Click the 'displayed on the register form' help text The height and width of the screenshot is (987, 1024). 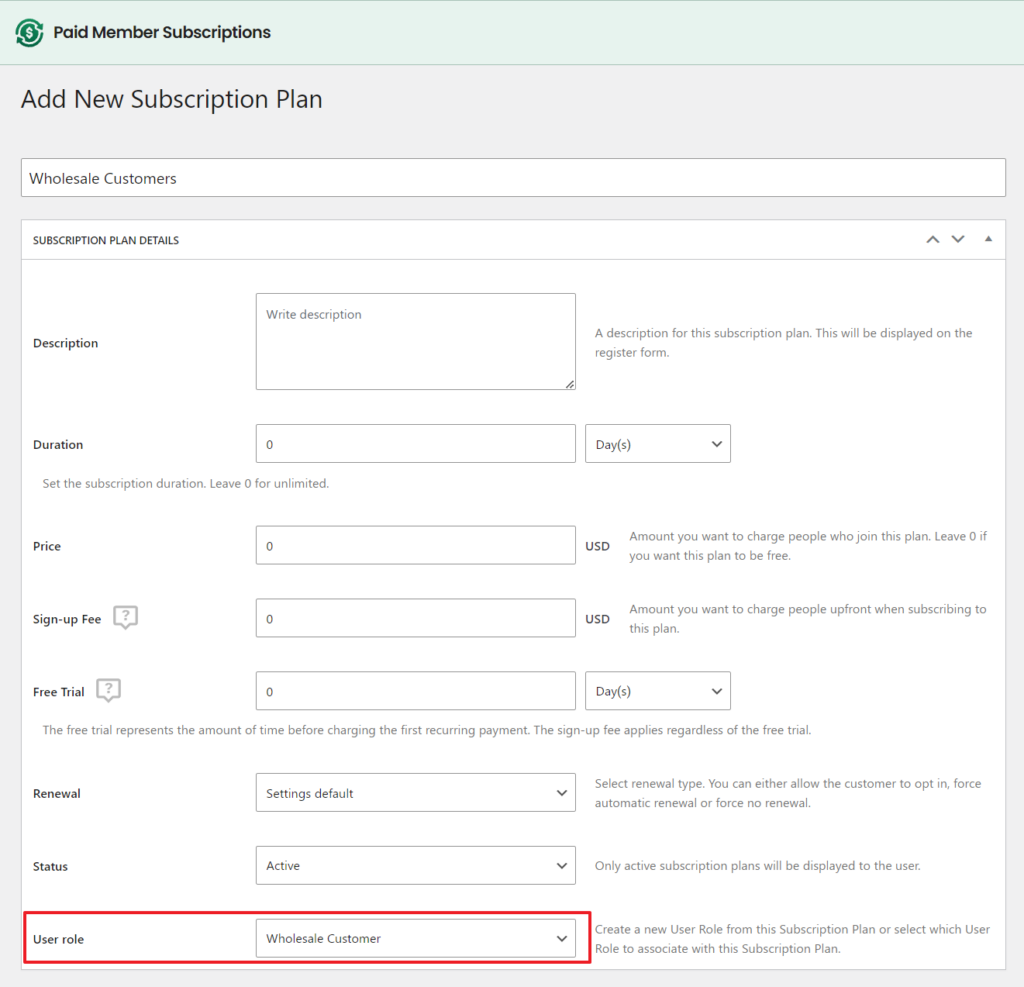click(x=784, y=342)
